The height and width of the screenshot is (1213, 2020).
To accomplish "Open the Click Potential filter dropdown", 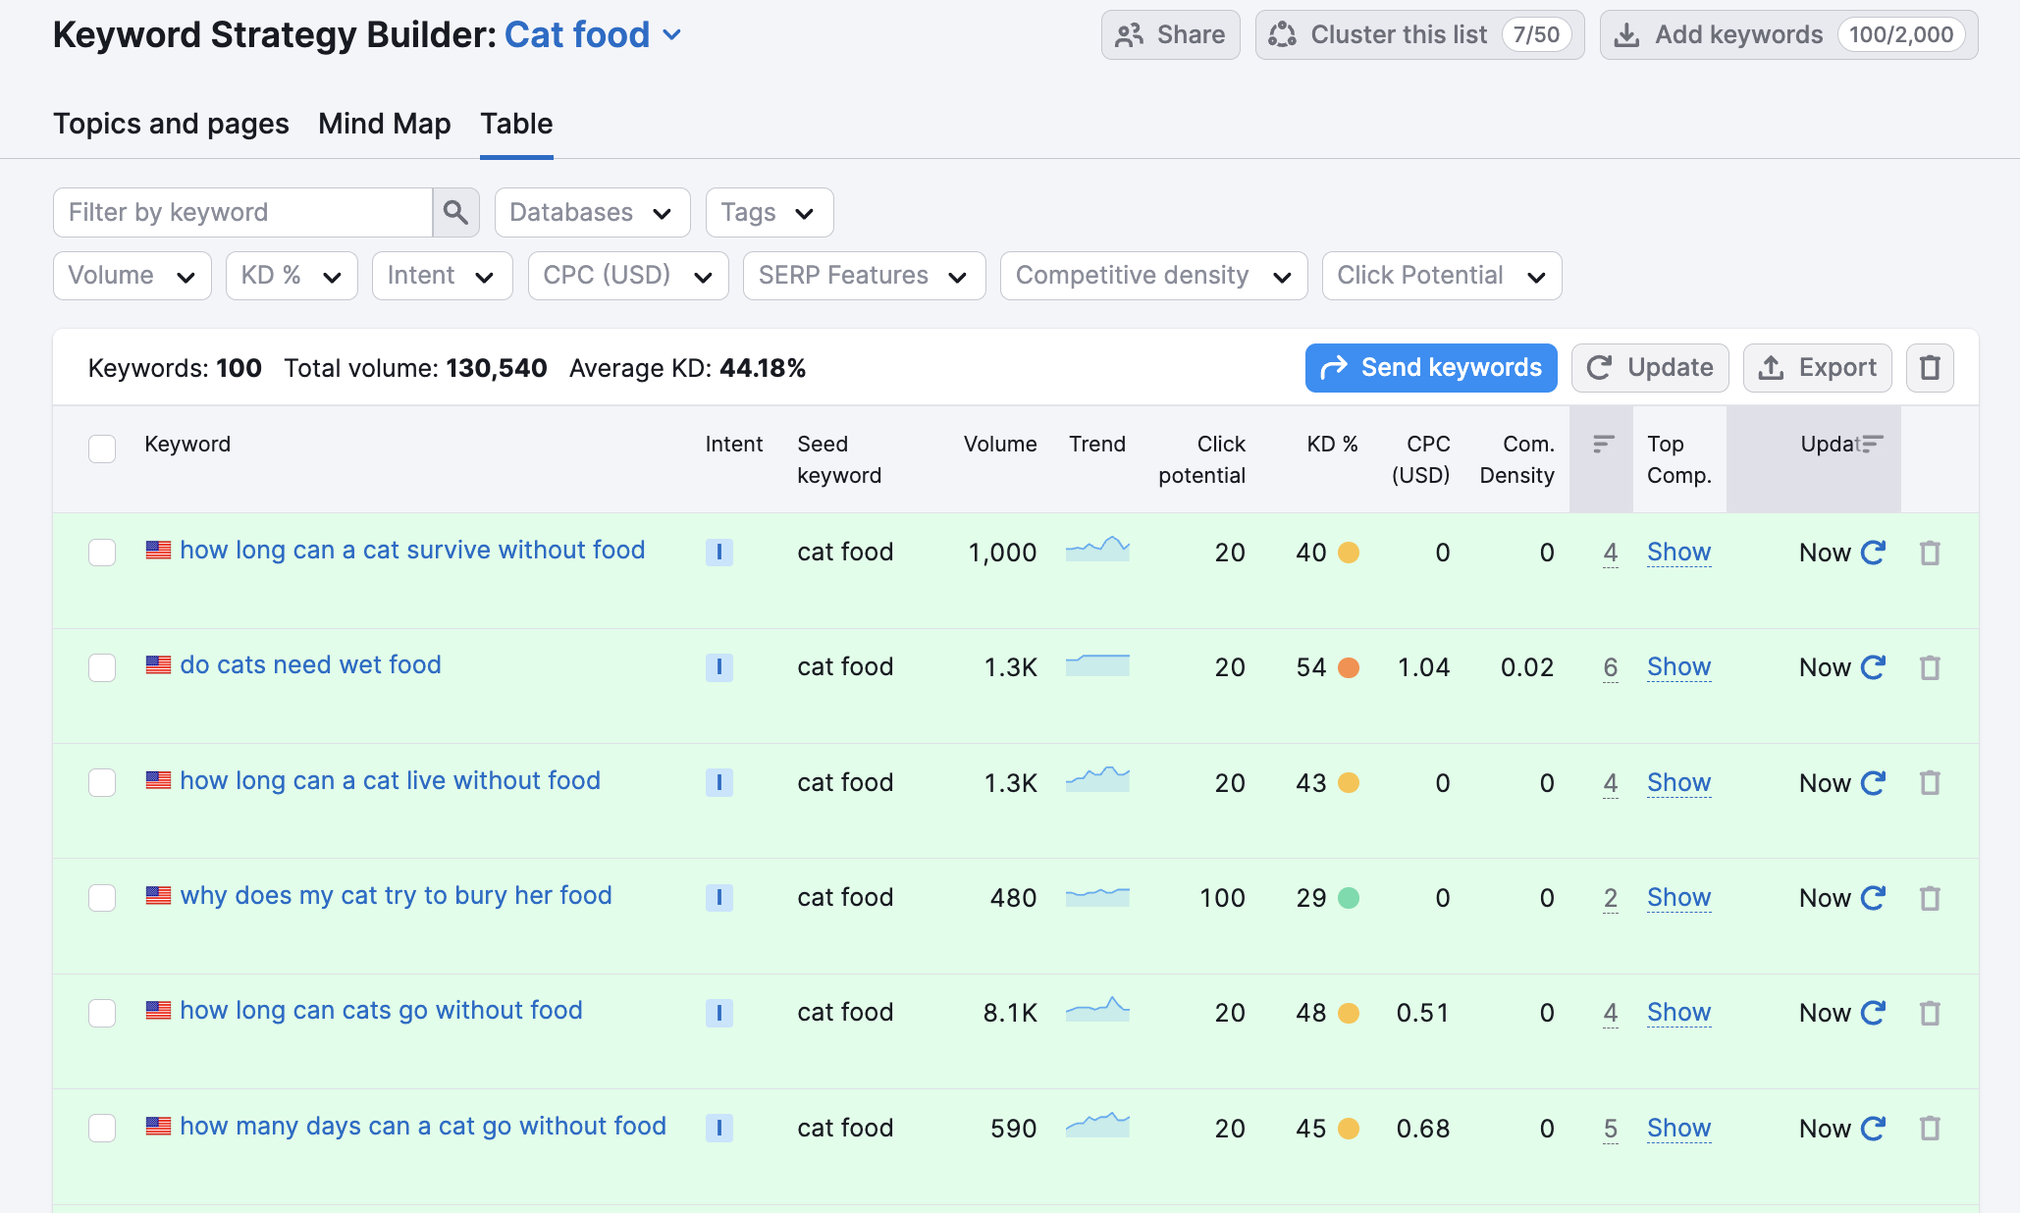I will pyautogui.click(x=1441, y=276).
